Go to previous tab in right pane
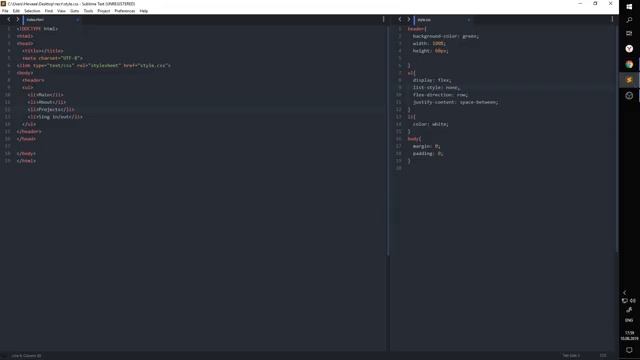 [400, 19]
